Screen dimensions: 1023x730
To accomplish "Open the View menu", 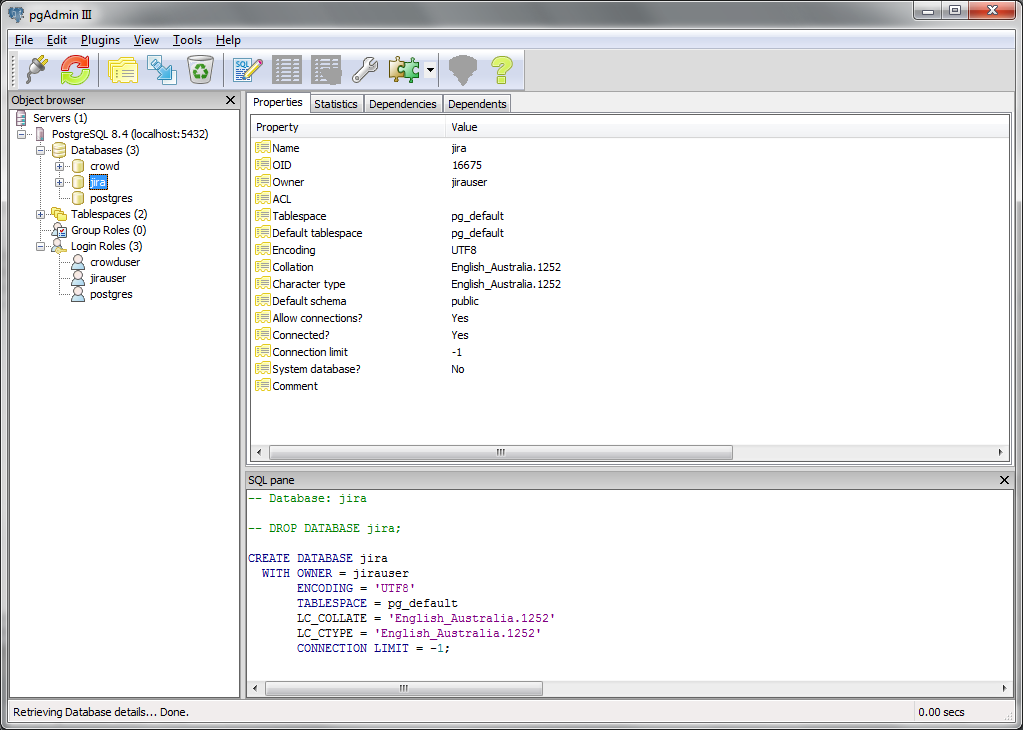I will point(146,40).
